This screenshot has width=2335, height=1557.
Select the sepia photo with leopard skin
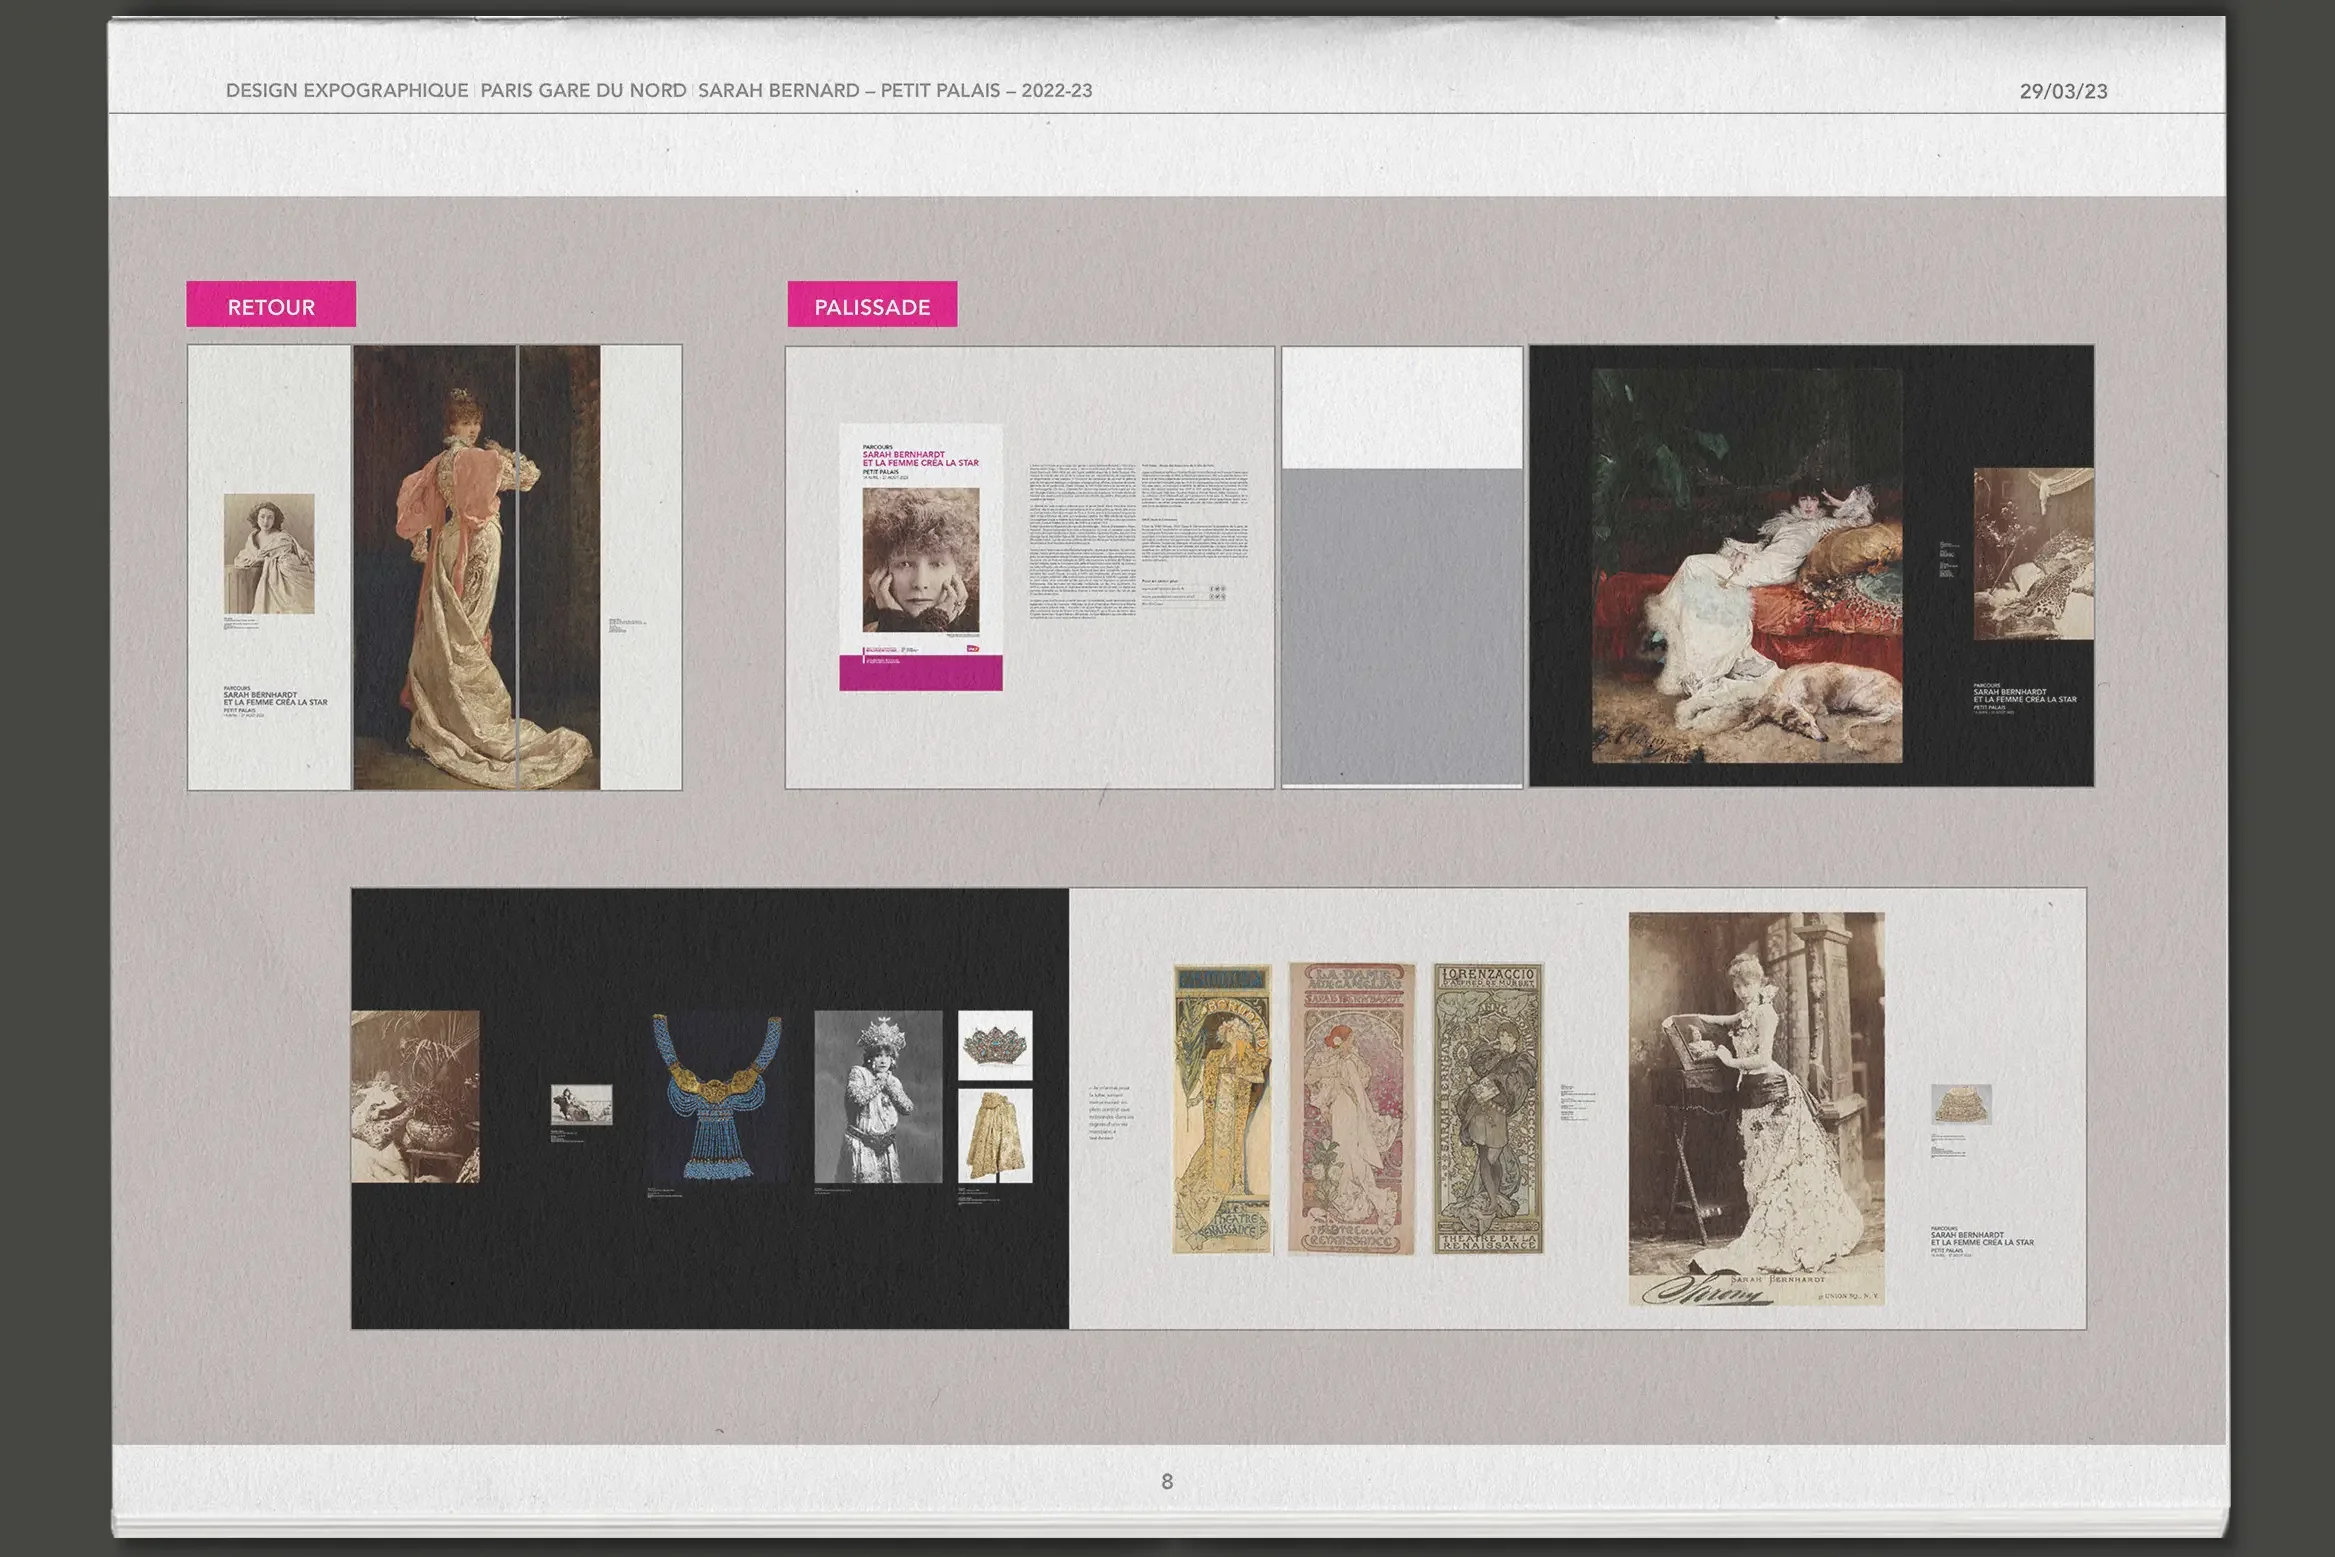coord(2033,554)
